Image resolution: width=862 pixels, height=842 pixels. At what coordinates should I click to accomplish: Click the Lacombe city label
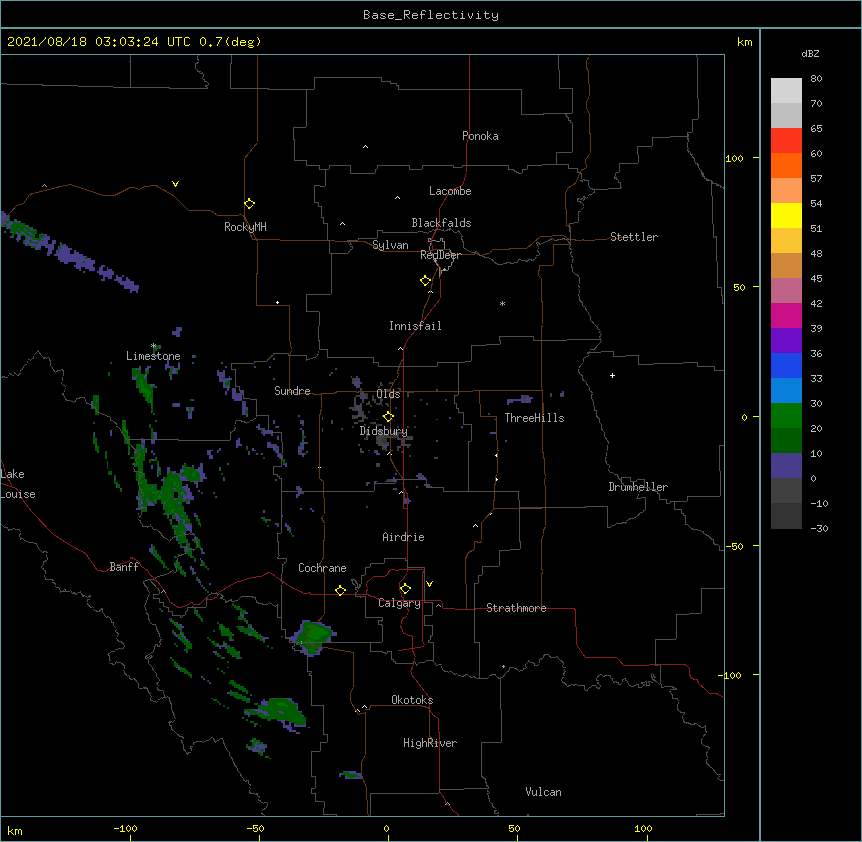(450, 191)
